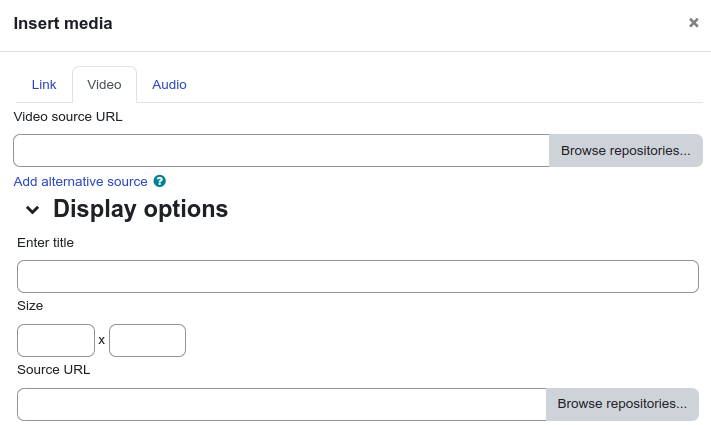Browse repositories for the Video source URL
This screenshot has height=425, width=711.
click(626, 151)
